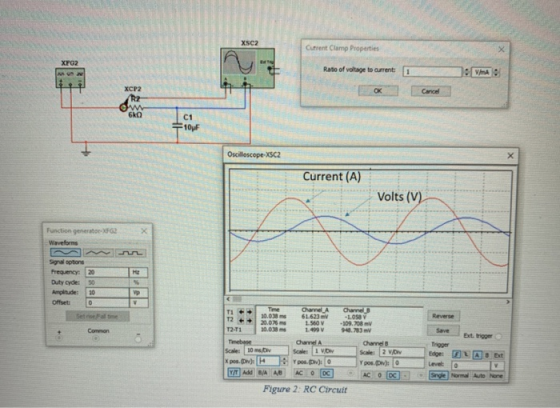The height and width of the screenshot is (408, 560).
Task: Set Channel B coupling to AC
Action: point(366,375)
